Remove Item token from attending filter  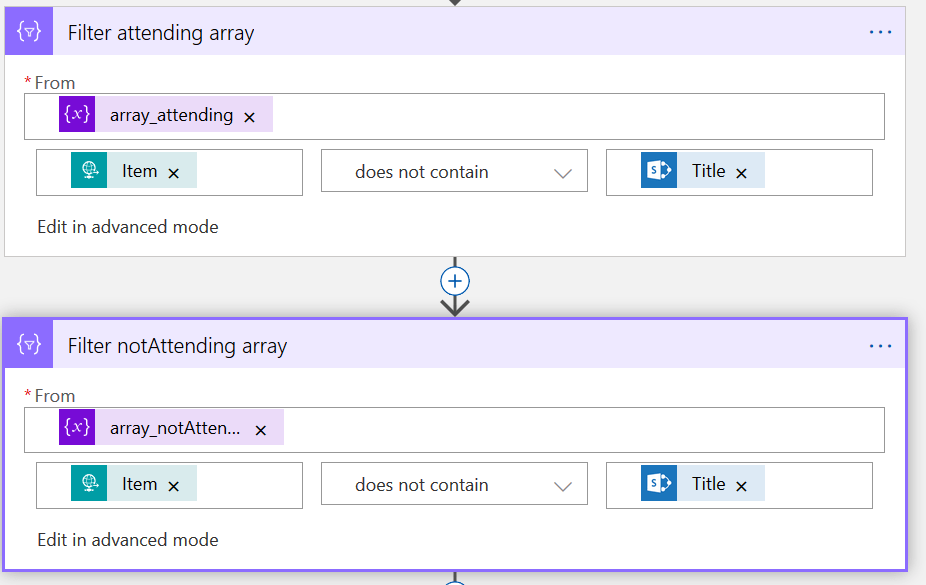(174, 173)
